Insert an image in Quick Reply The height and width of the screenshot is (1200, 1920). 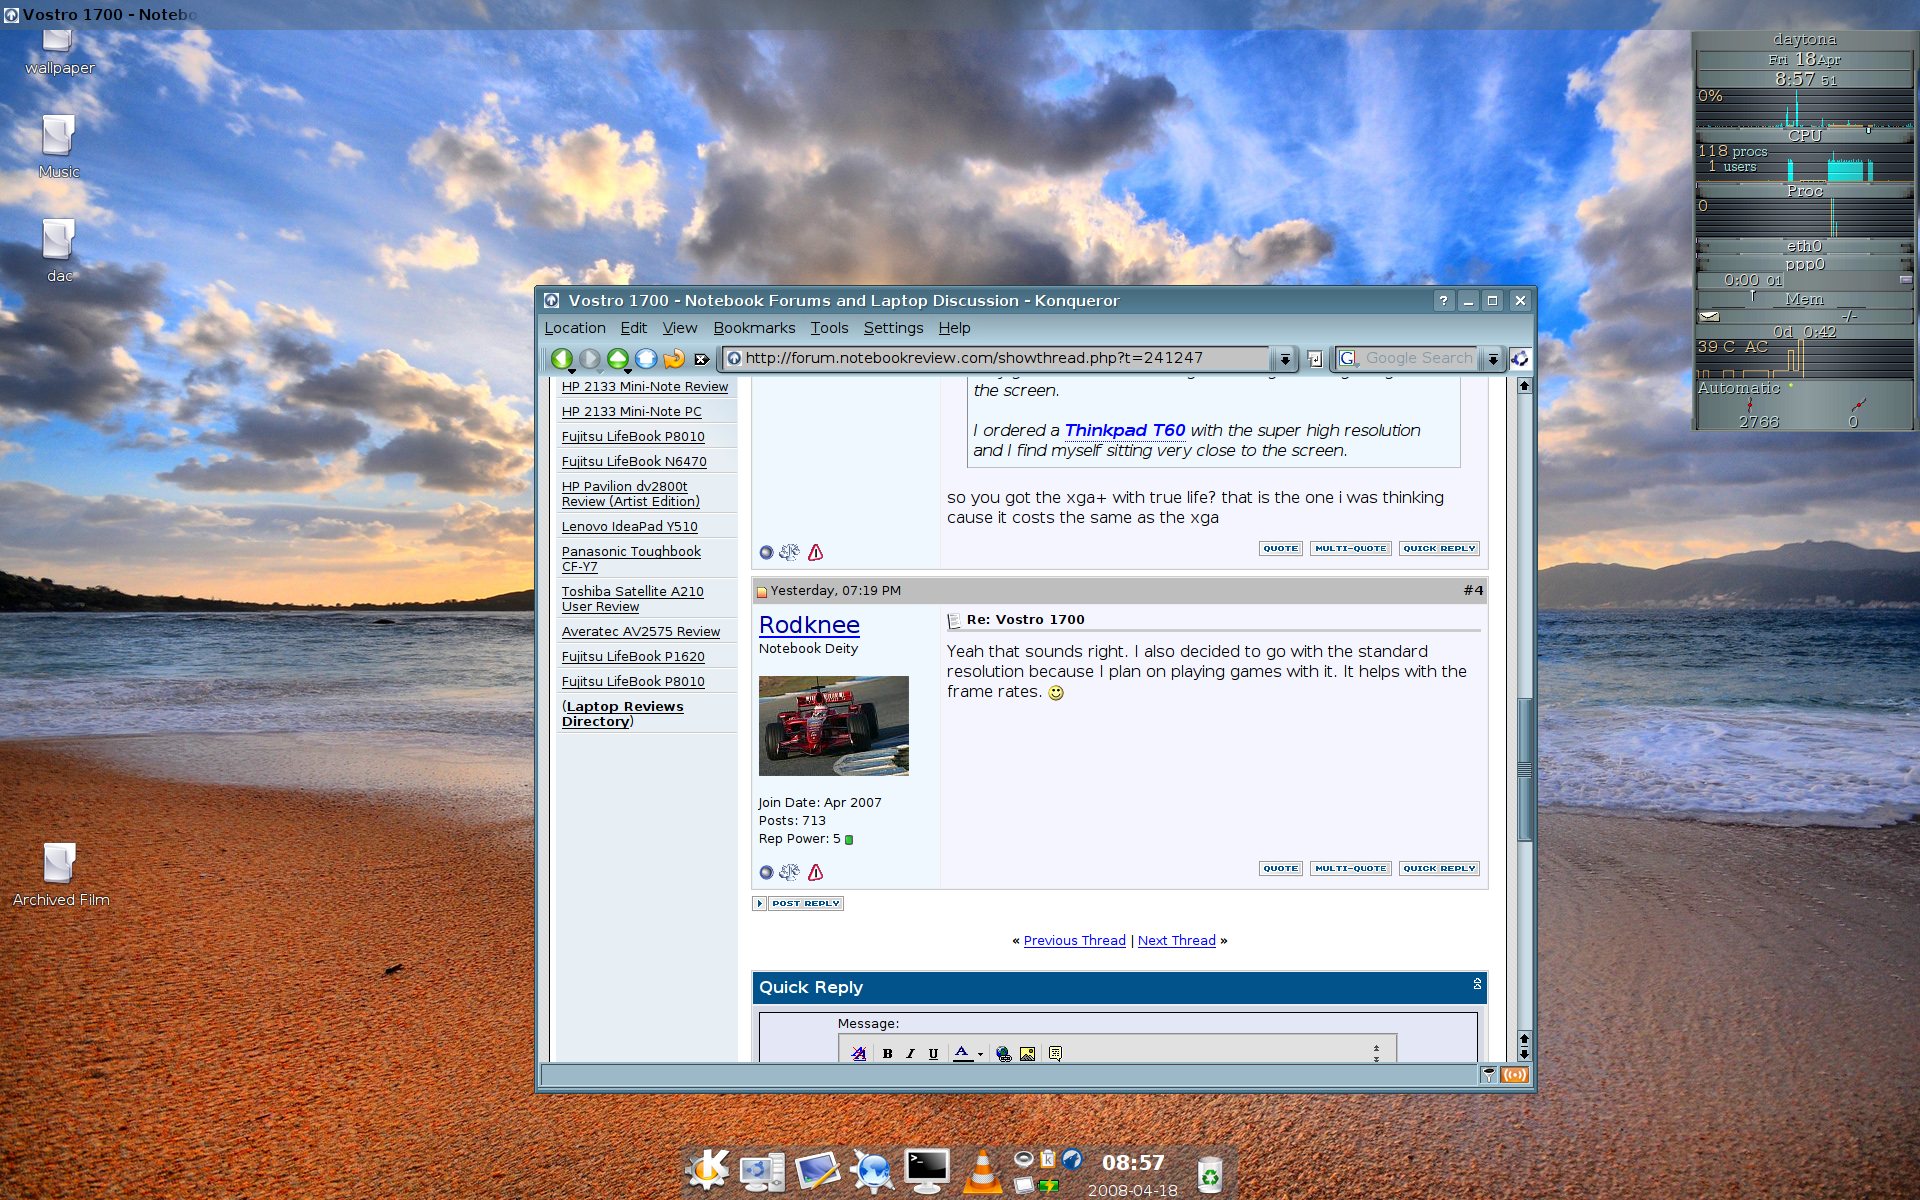1027,1053
